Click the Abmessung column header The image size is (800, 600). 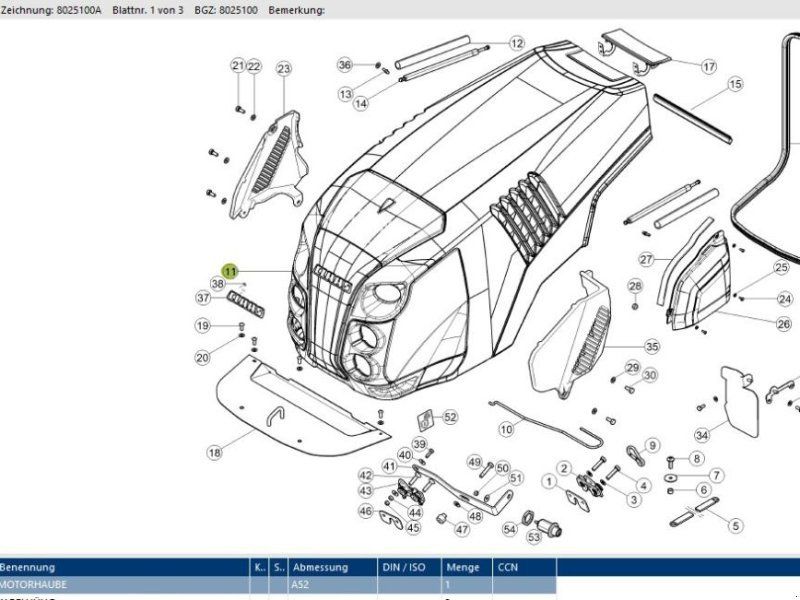coord(330,567)
